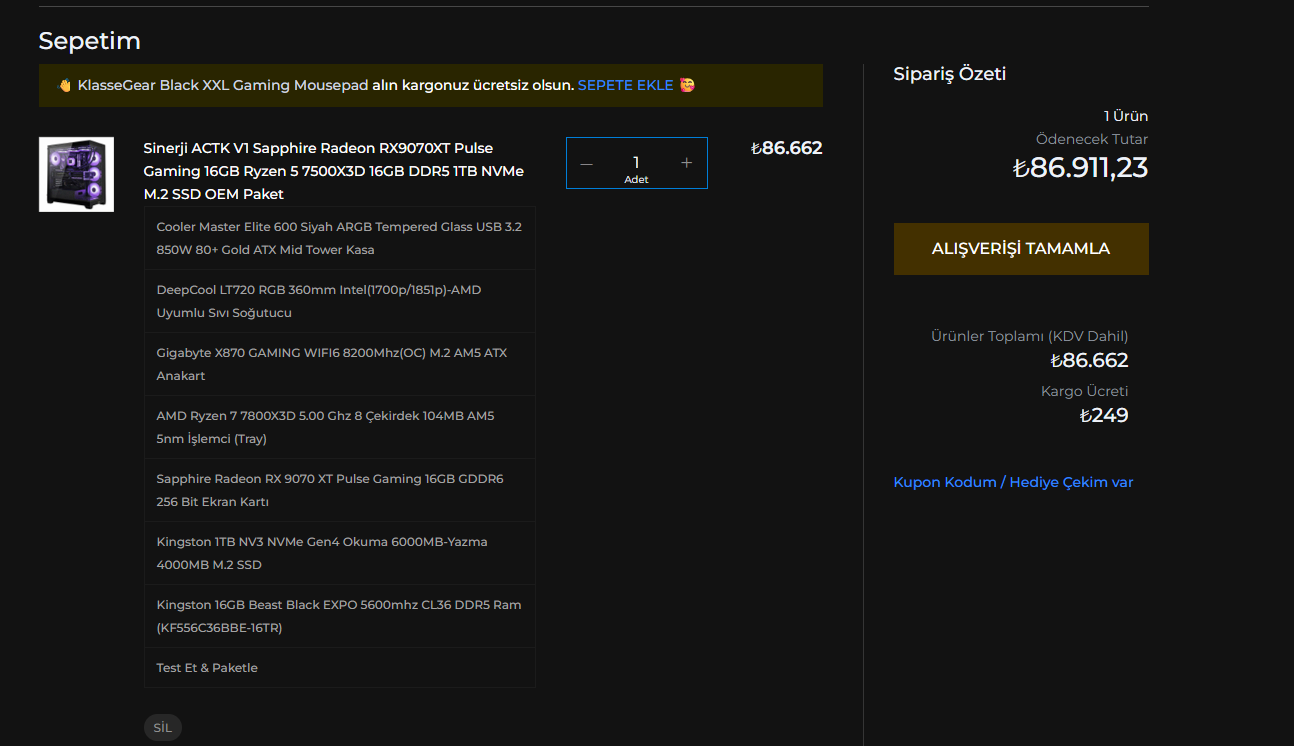Image resolution: width=1294 pixels, height=746 pixels.
Task: Click the KlasseGear Black XXL Gaming Mousepad text
Action: [x=223, y=85]
